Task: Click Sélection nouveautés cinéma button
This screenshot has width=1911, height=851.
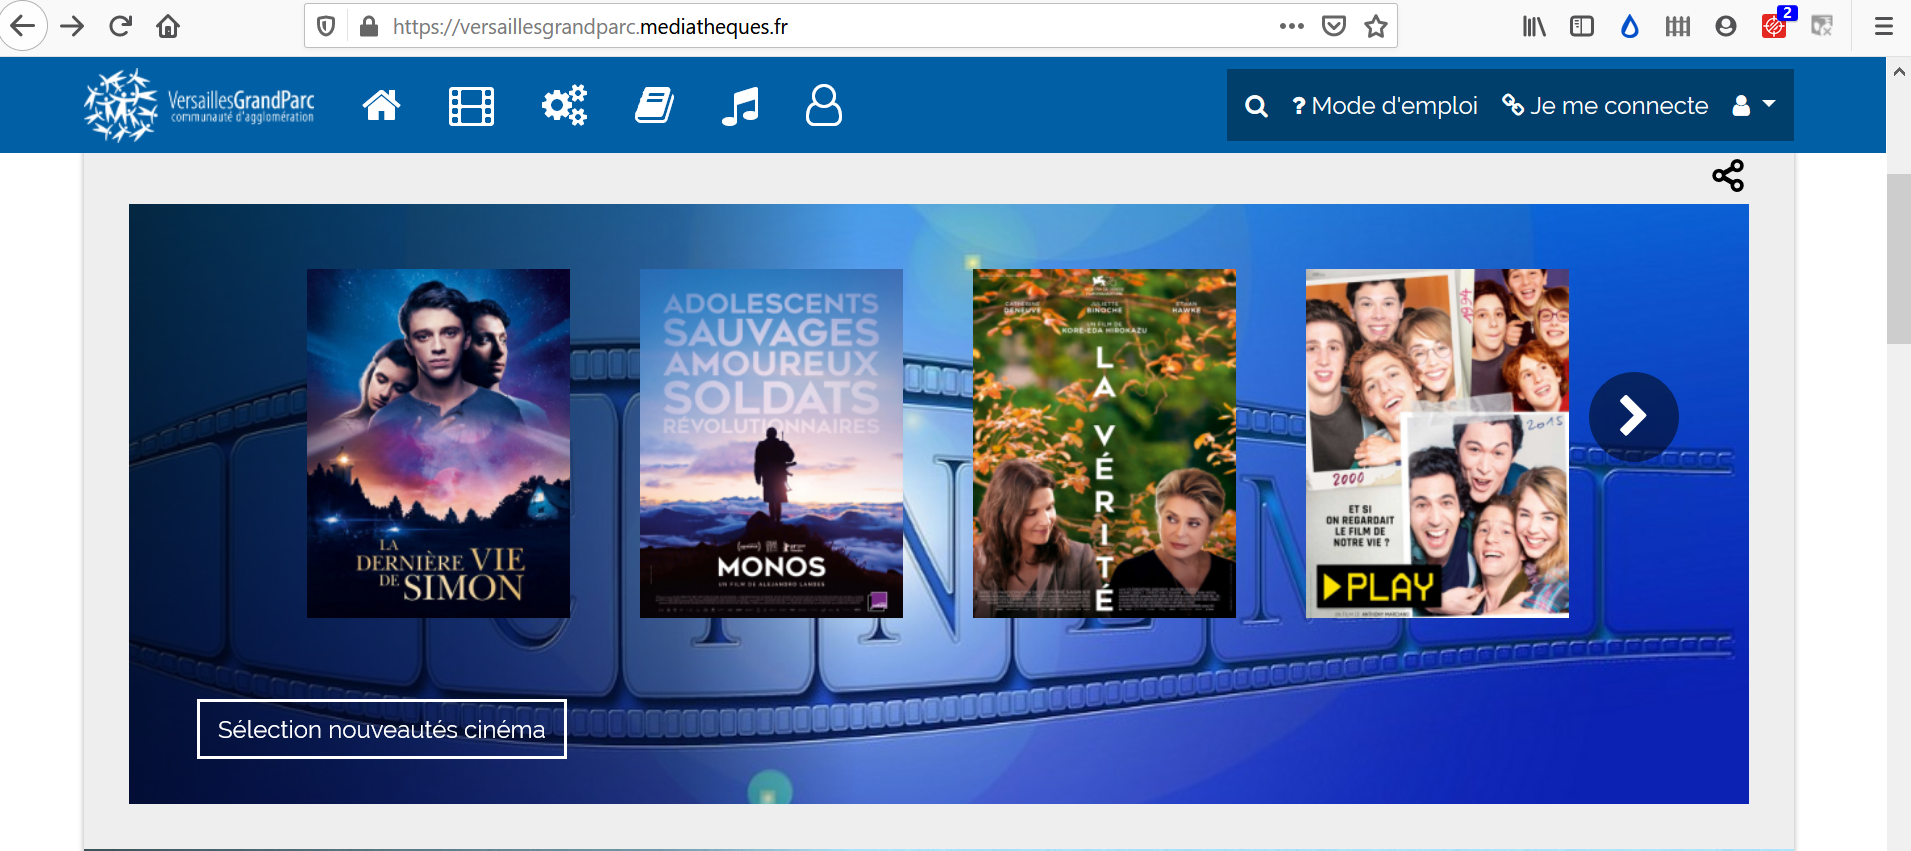Action: [x=382, y=729]
